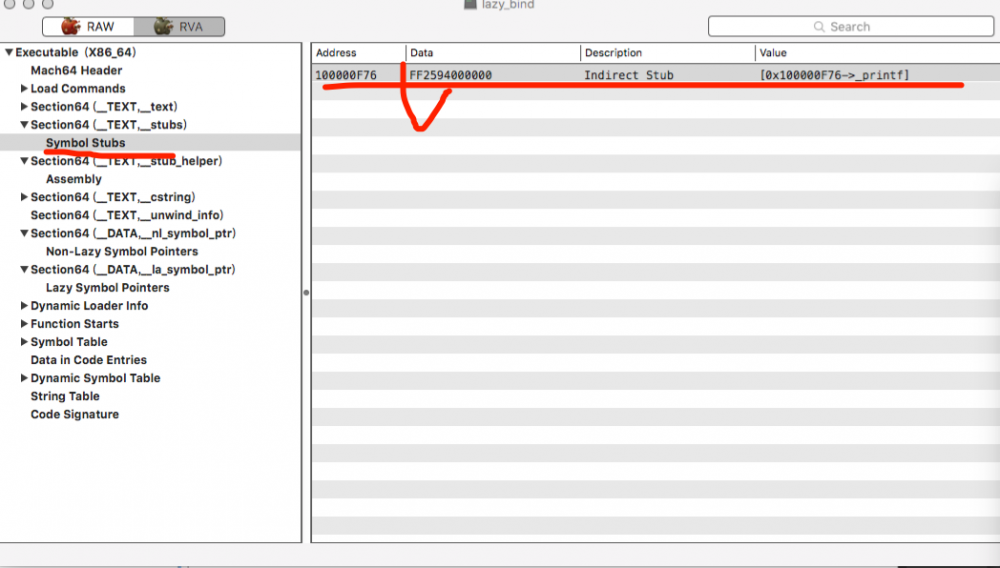This screenshot has width=1000, height=568.
Task: Select the Symbol Stubs item
Action: [85, 143]
